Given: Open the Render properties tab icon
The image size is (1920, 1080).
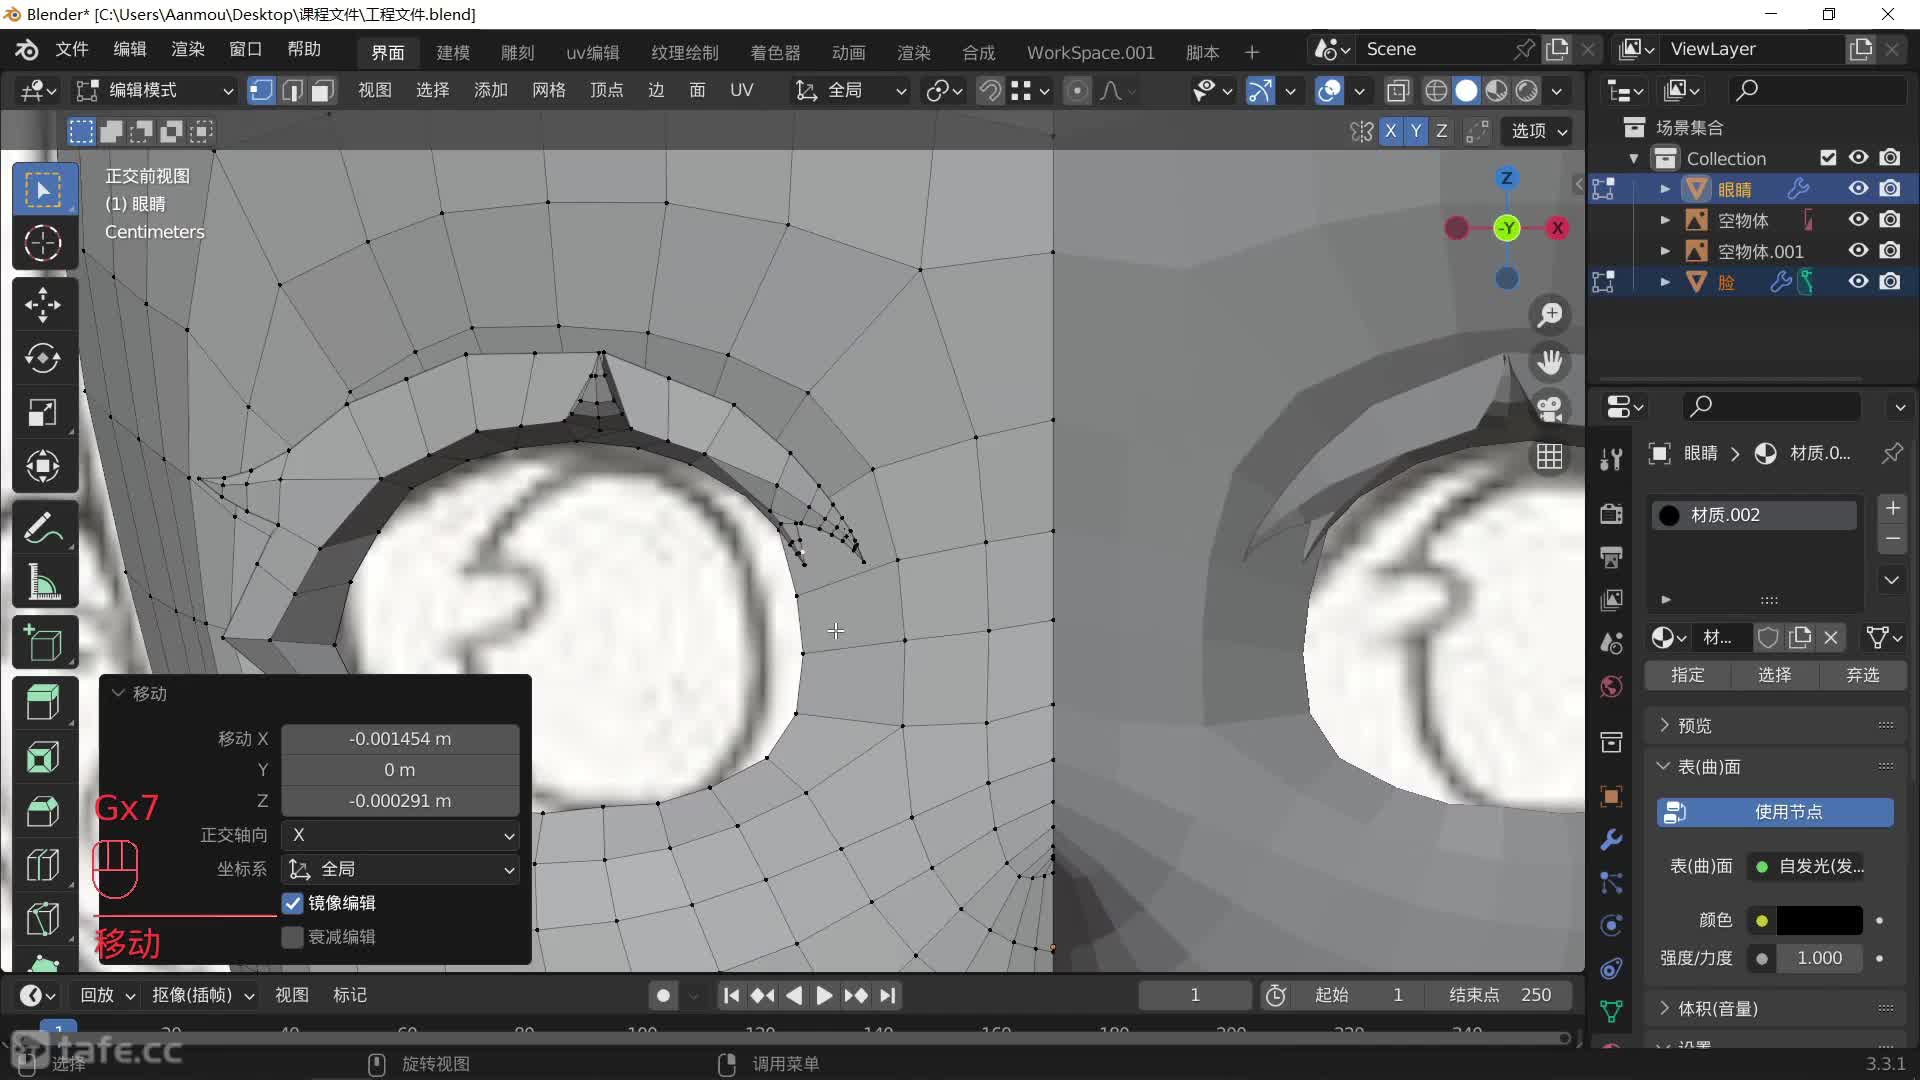Looking at the screenshot, I should (x=1611, y=513).
